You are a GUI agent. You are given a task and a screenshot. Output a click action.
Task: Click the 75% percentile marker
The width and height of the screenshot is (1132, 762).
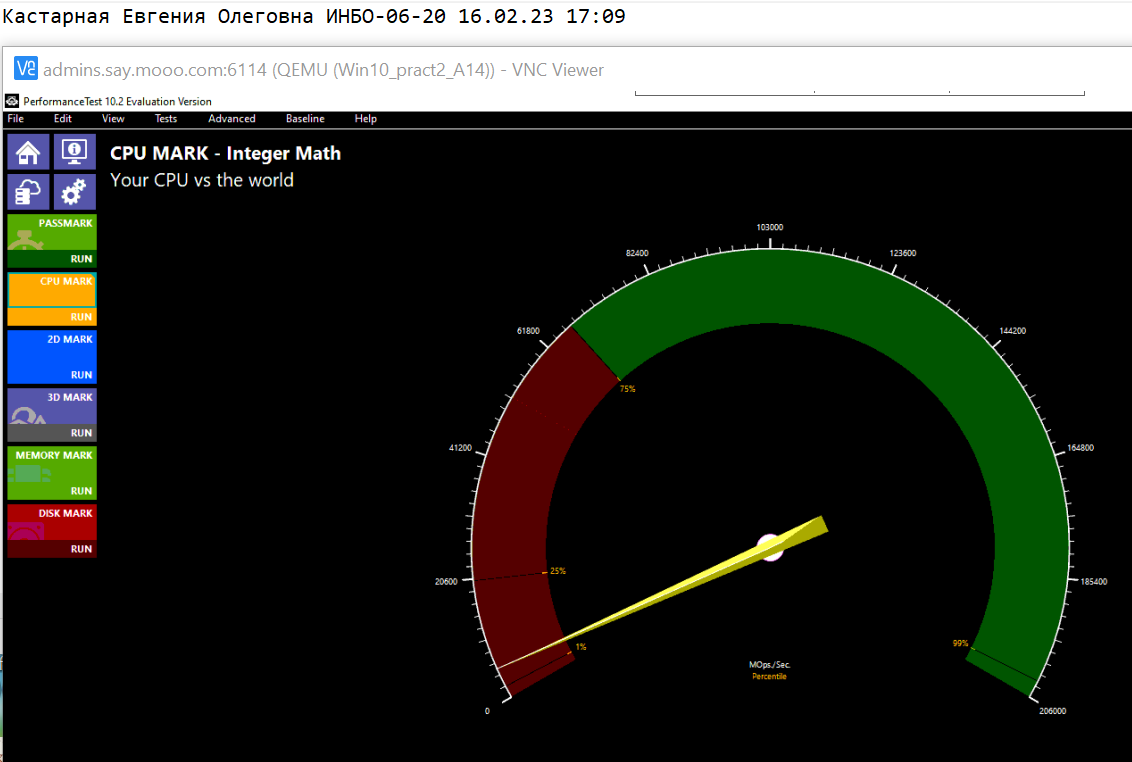click(x=627, y=389)
